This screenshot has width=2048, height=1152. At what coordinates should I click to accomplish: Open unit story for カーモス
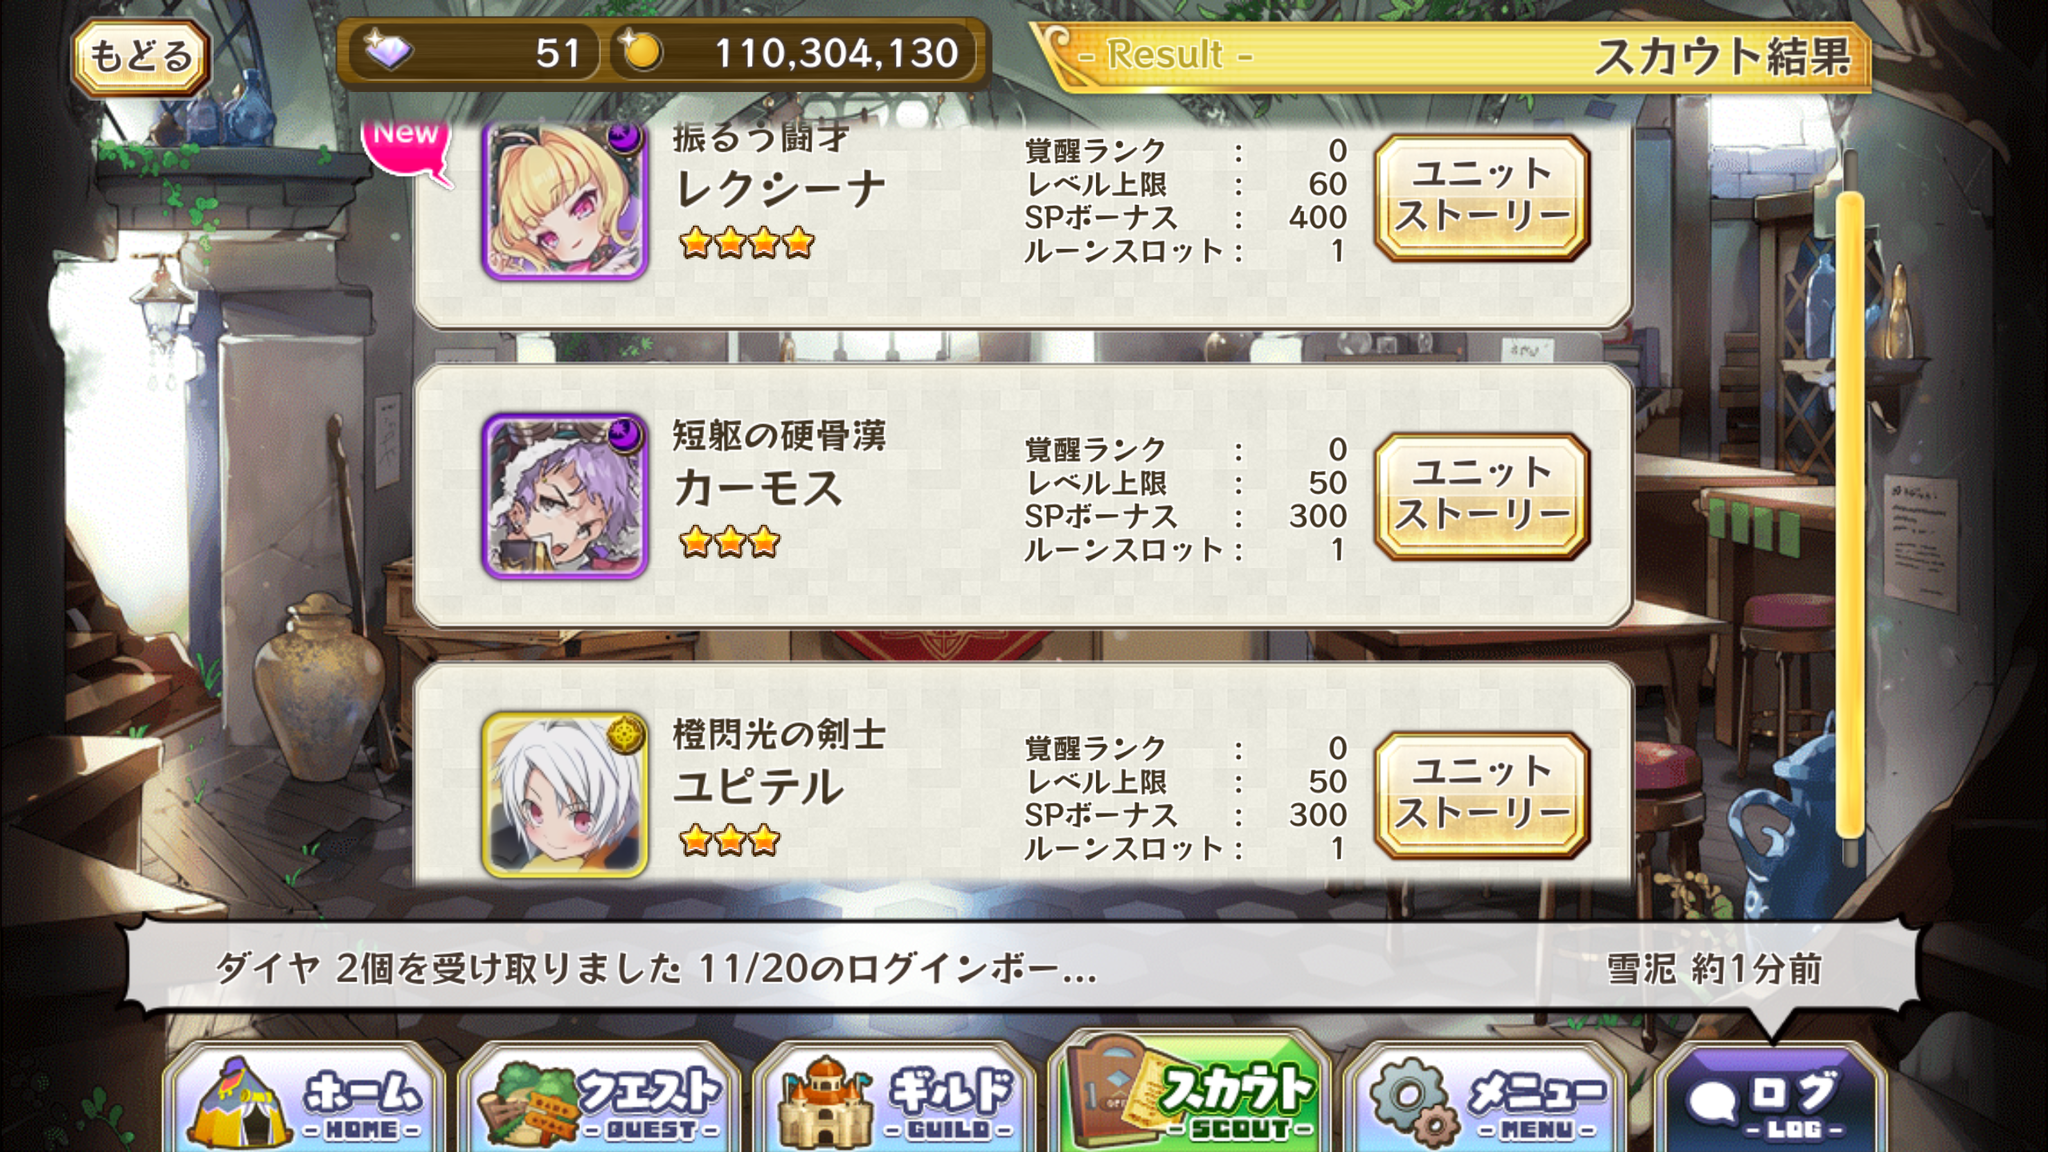pyautogui.click(x=1482, y=496)
